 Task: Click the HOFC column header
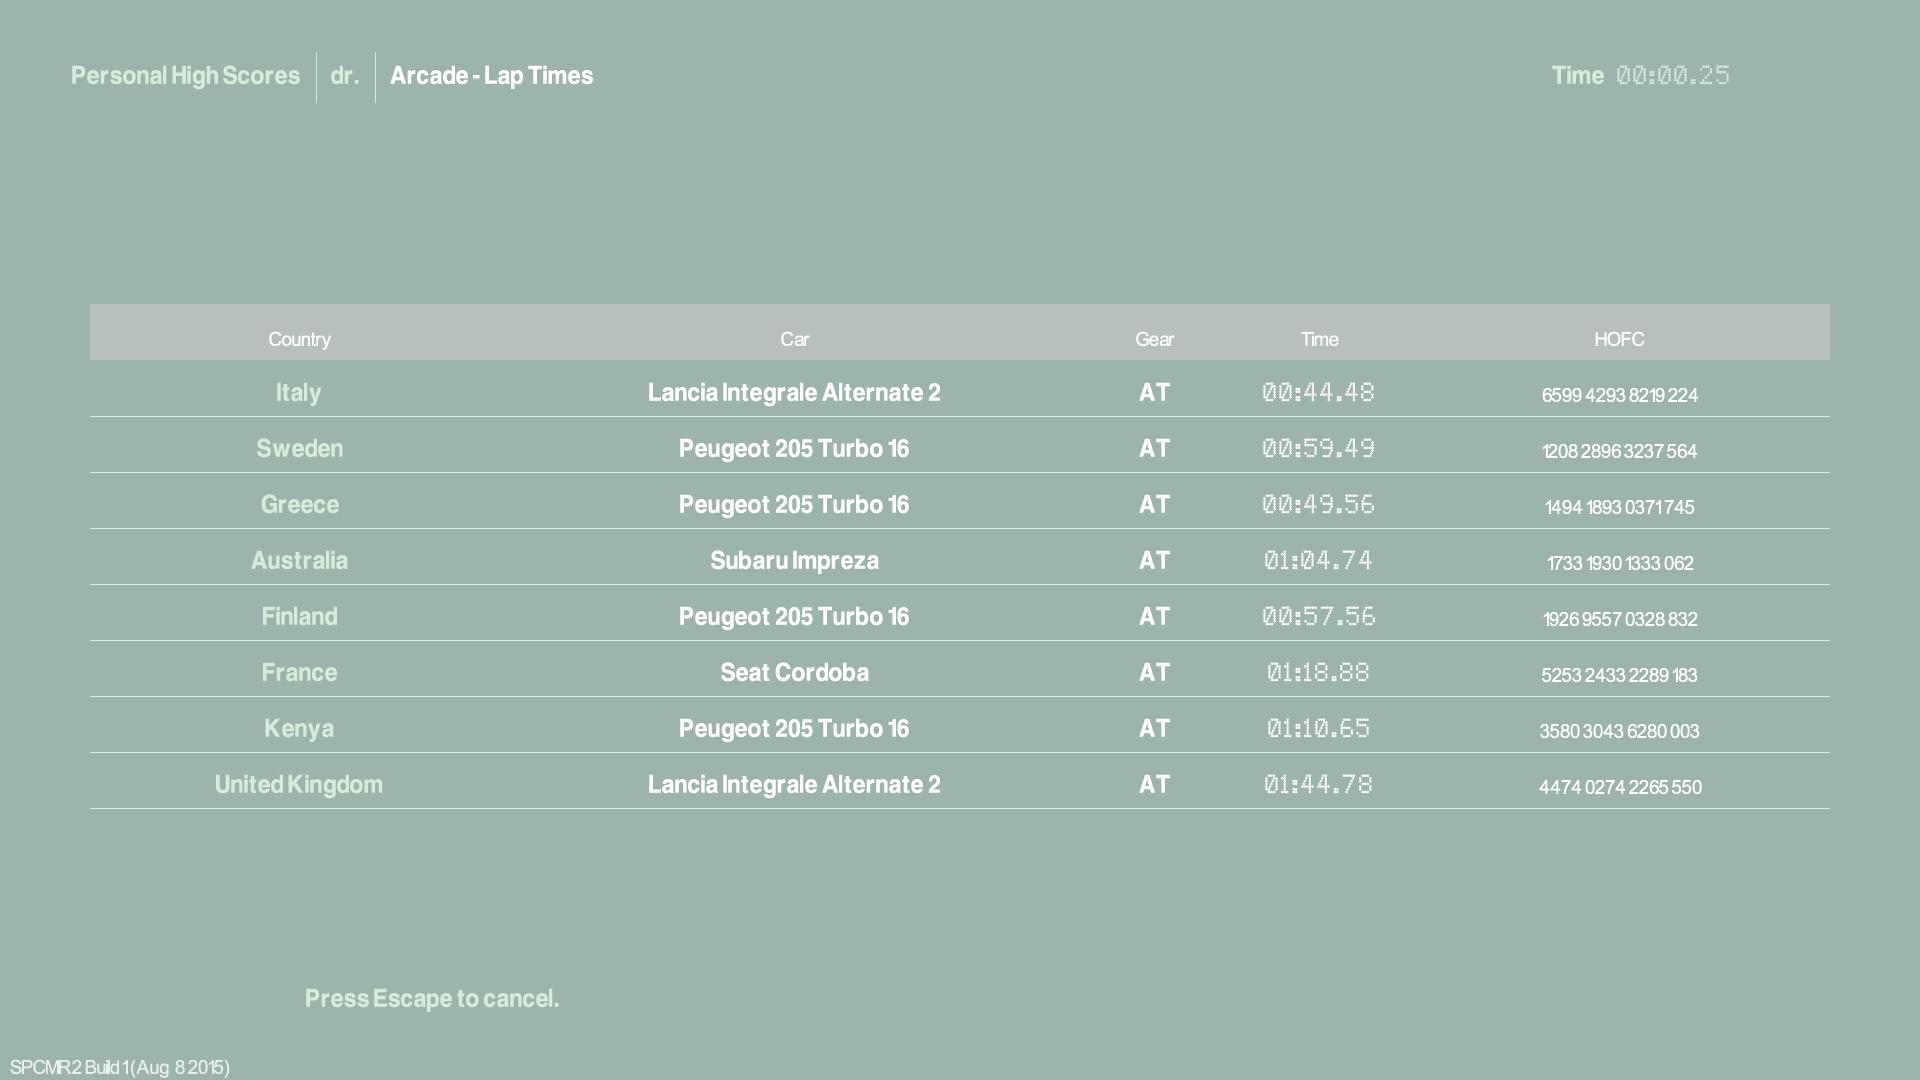point(1618,339)
